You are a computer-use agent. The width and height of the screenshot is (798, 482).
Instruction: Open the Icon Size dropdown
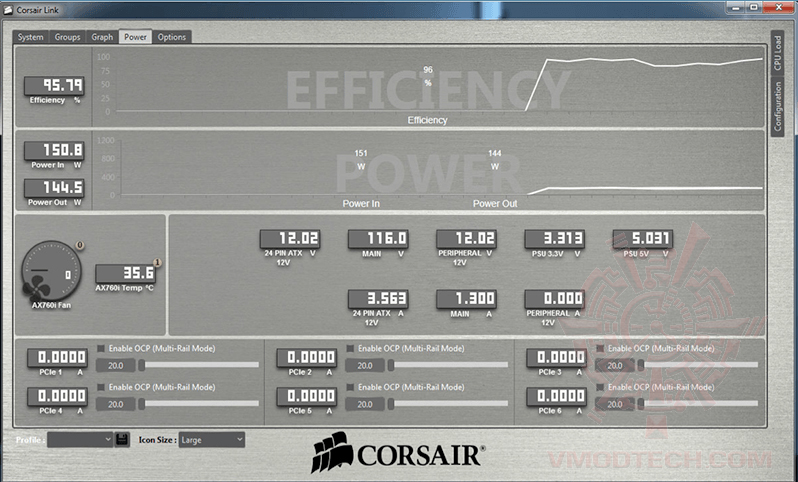[x=211, y=440]
